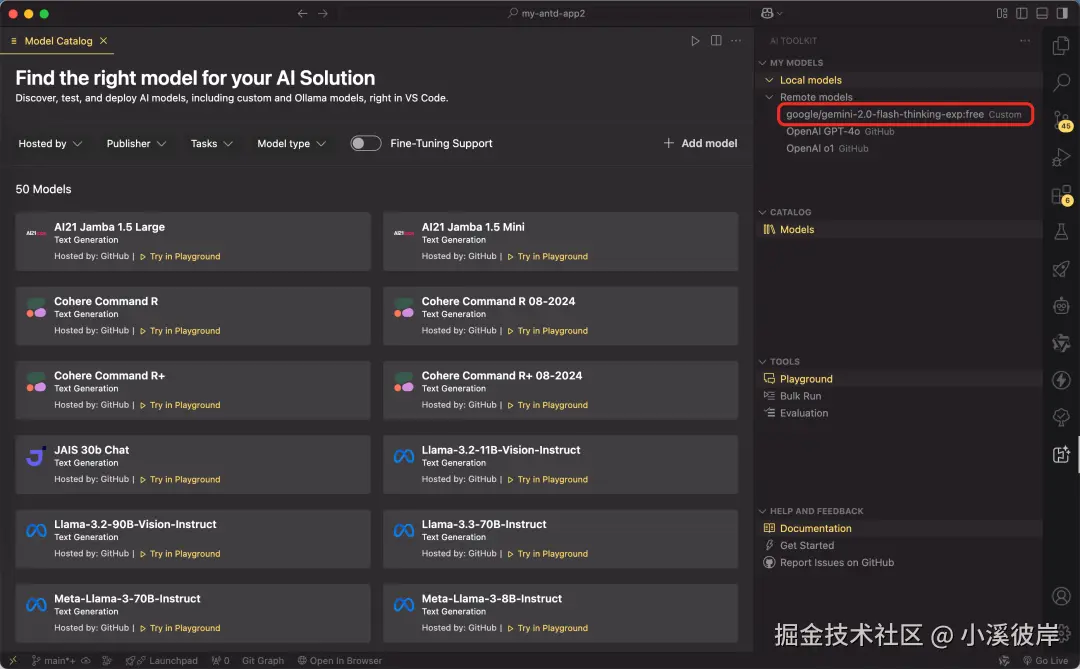Open the Testing flask icon
The width and height of the screenshot is (1080, 669).
(1061, 231)
